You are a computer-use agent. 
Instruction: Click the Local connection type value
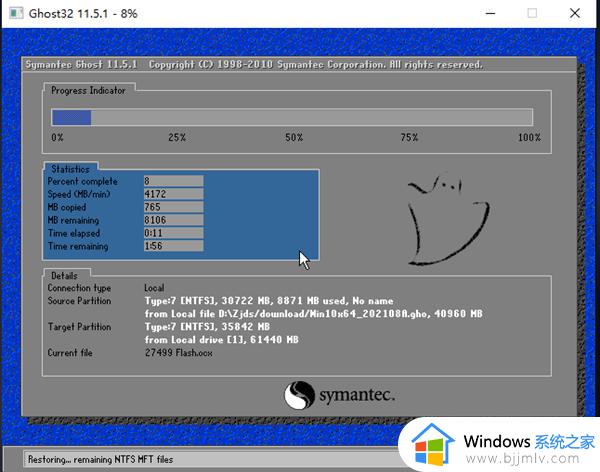tap(154, 288)
